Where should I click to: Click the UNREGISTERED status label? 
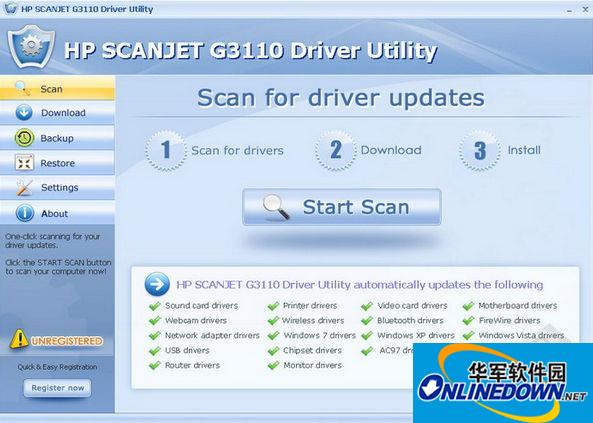click(x=67, y=341)
